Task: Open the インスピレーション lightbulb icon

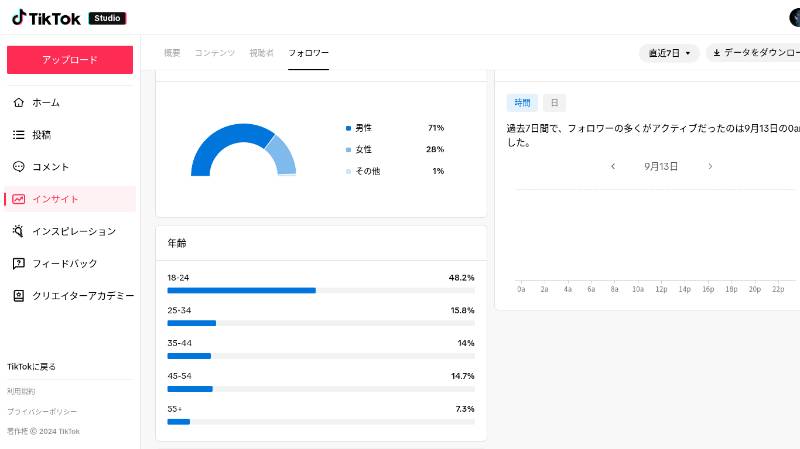Action: 18,231
